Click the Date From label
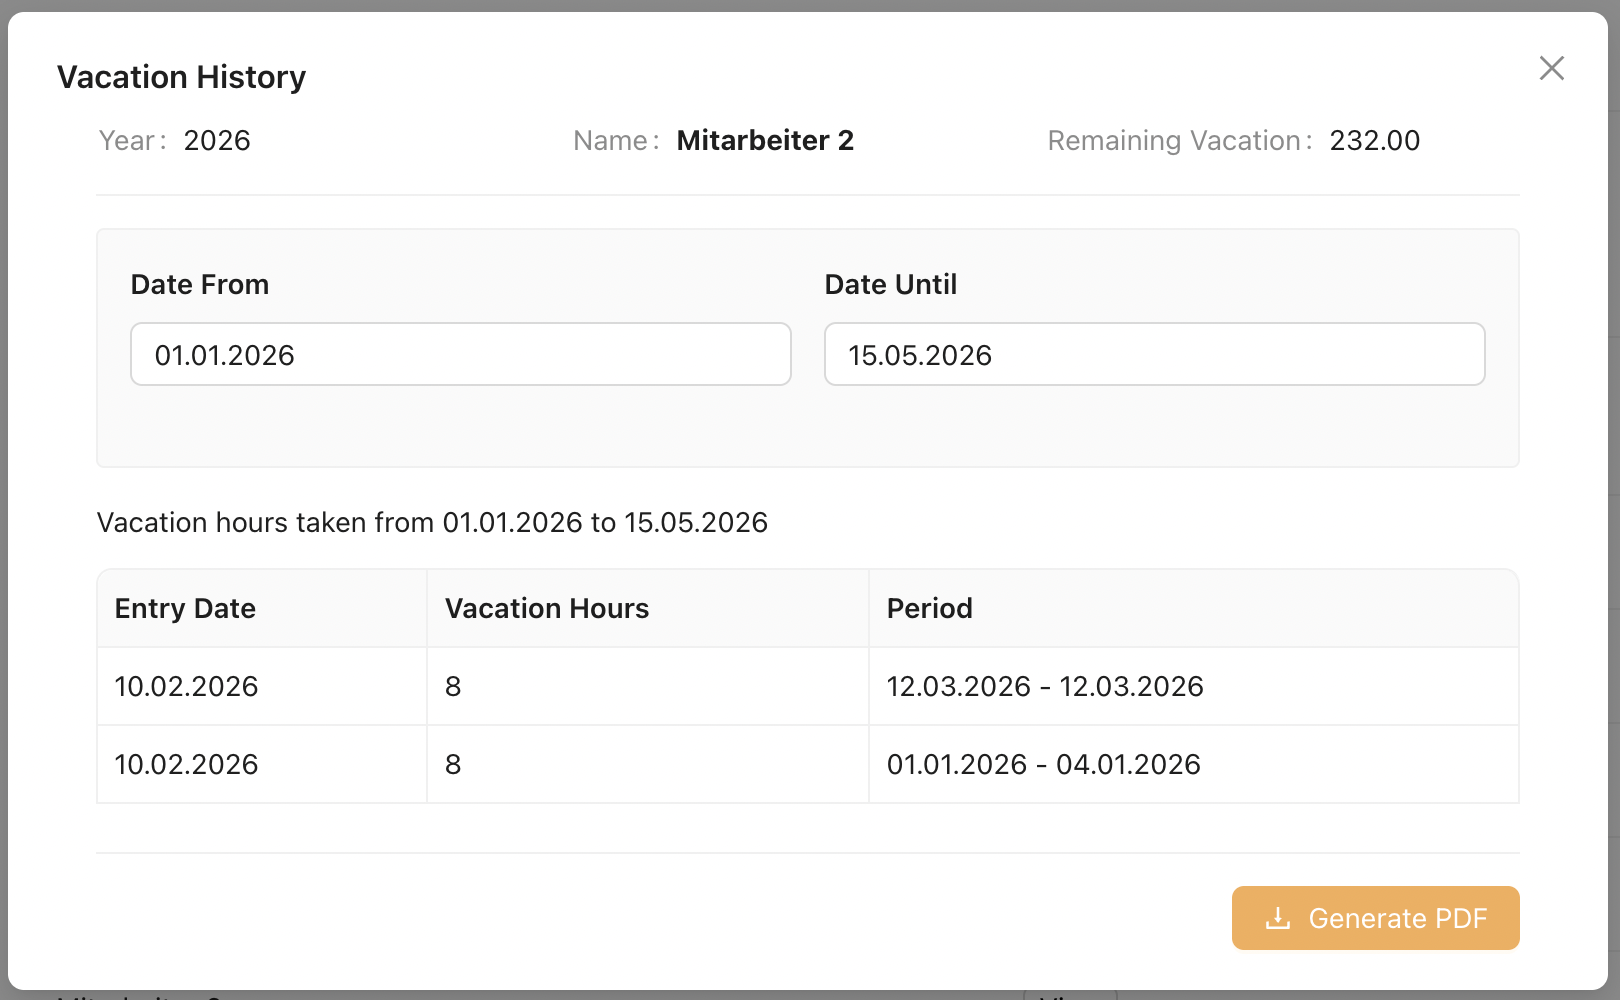1620x1000 pixels. 200,284
